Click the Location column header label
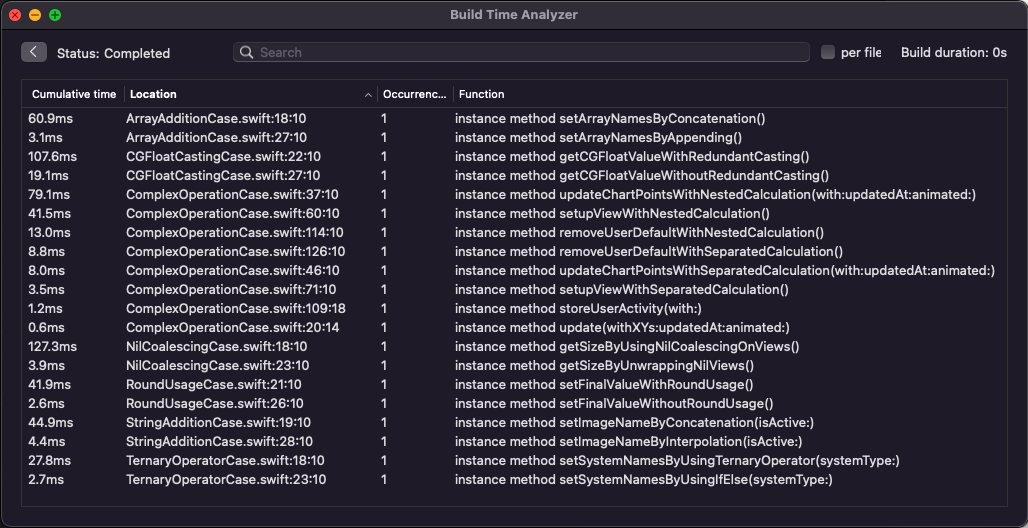The height and width of the screenshot is (528, 1028). coord(153,95)
